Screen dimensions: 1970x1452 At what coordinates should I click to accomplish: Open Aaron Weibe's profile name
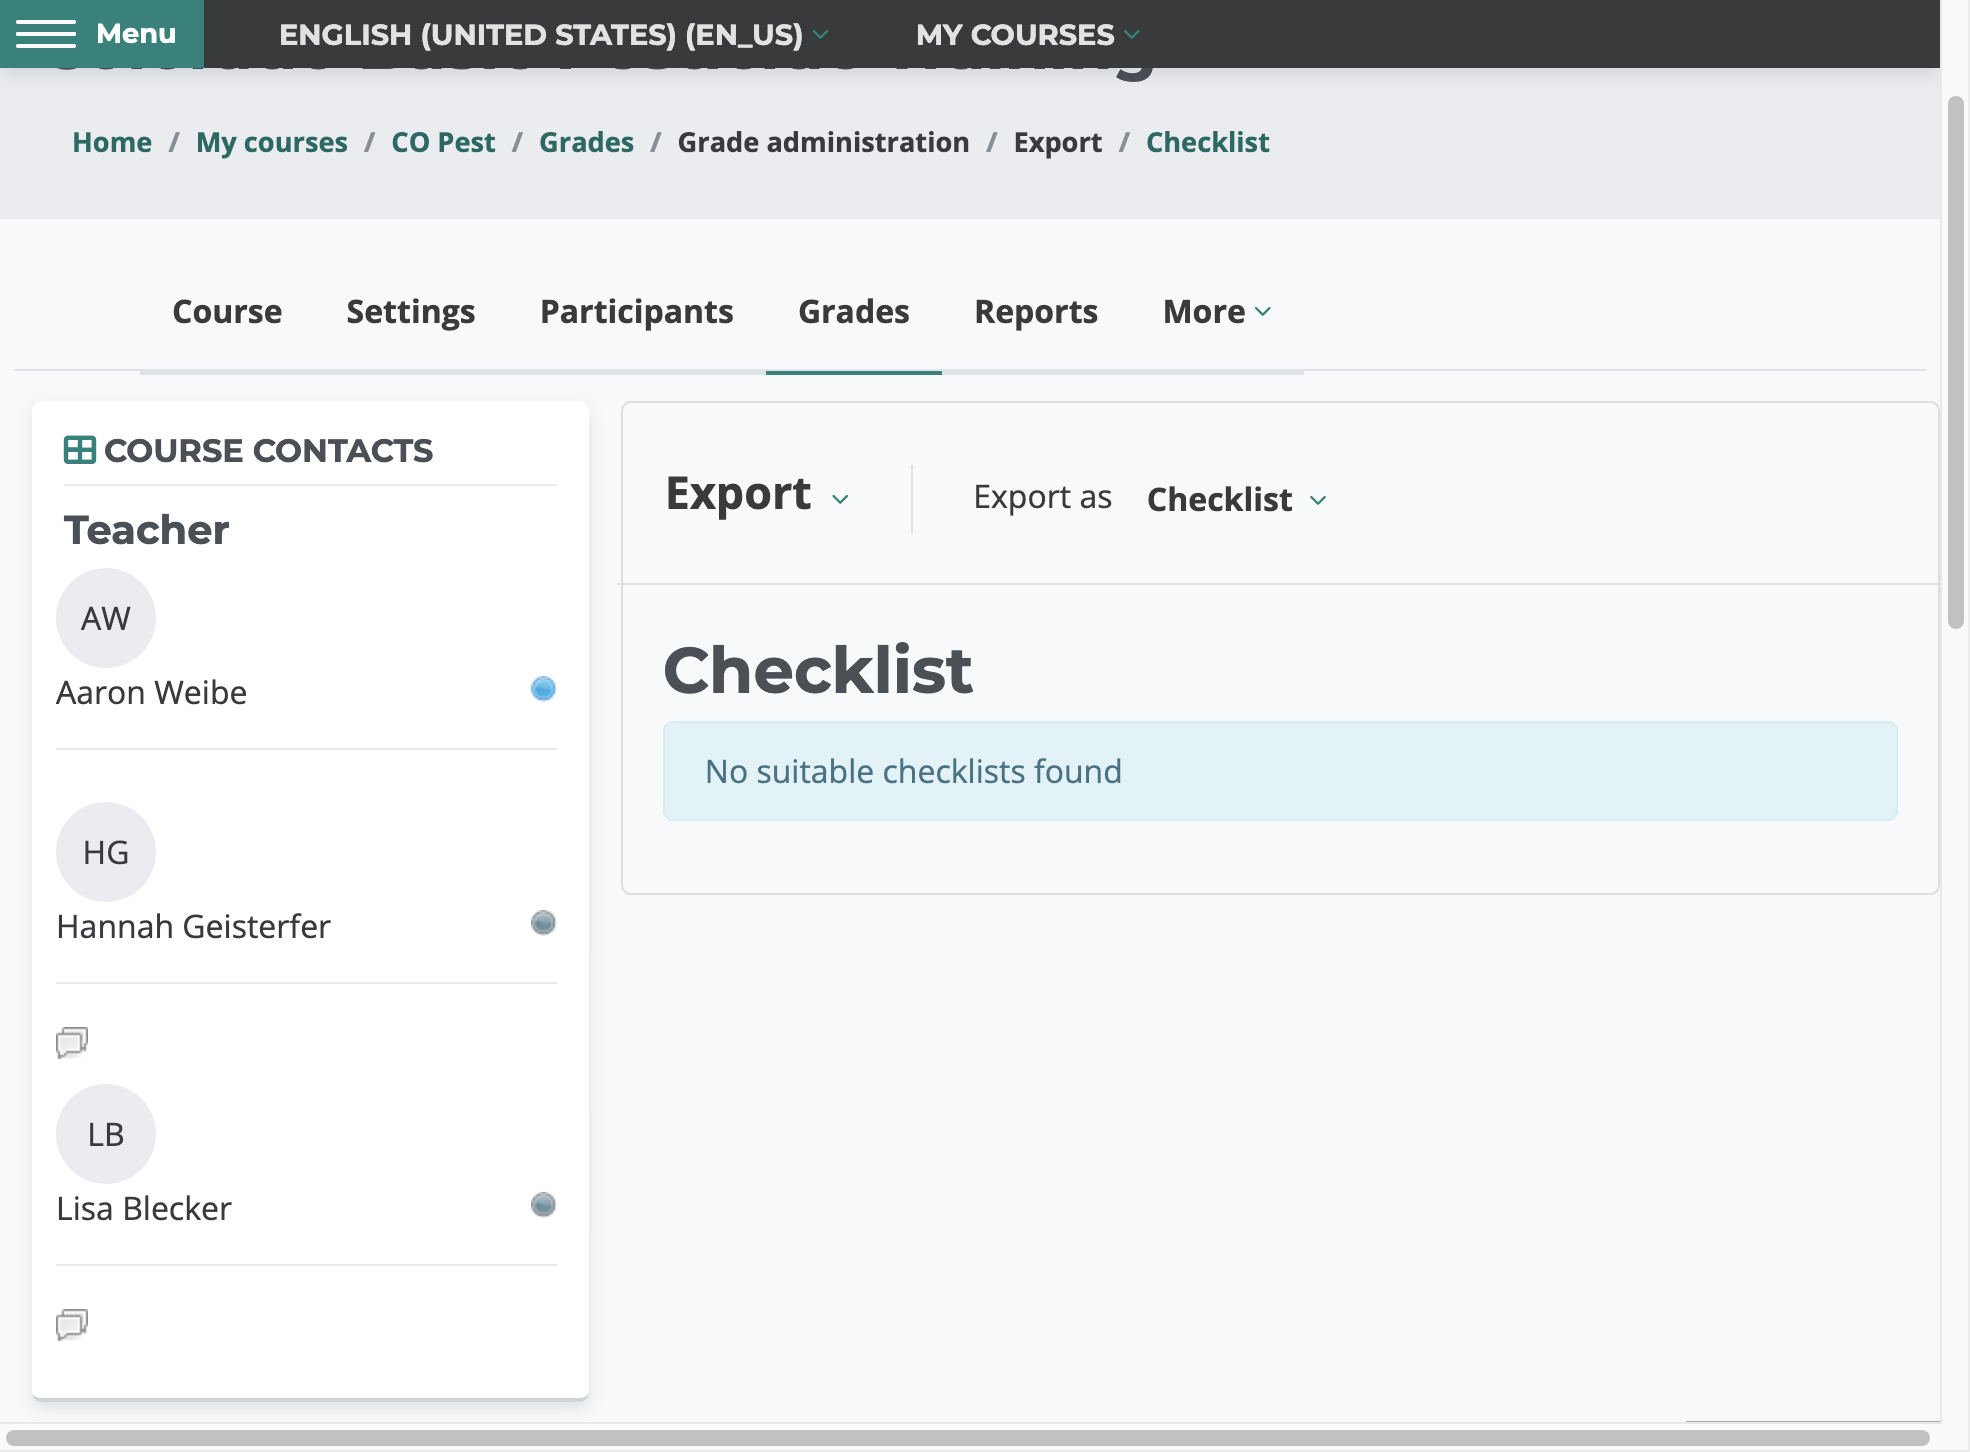151,692
